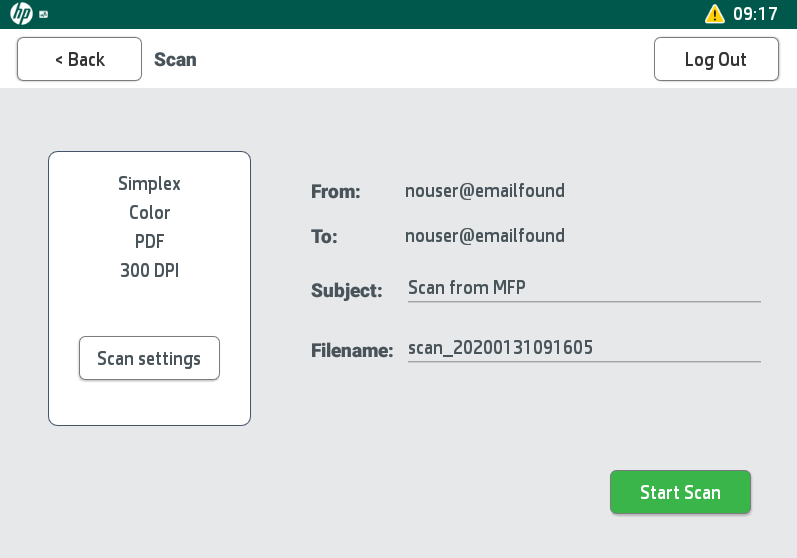This screenshot has height=558, width=797.
Task: Click the Scan page title
Action: [x=175, y=59]
